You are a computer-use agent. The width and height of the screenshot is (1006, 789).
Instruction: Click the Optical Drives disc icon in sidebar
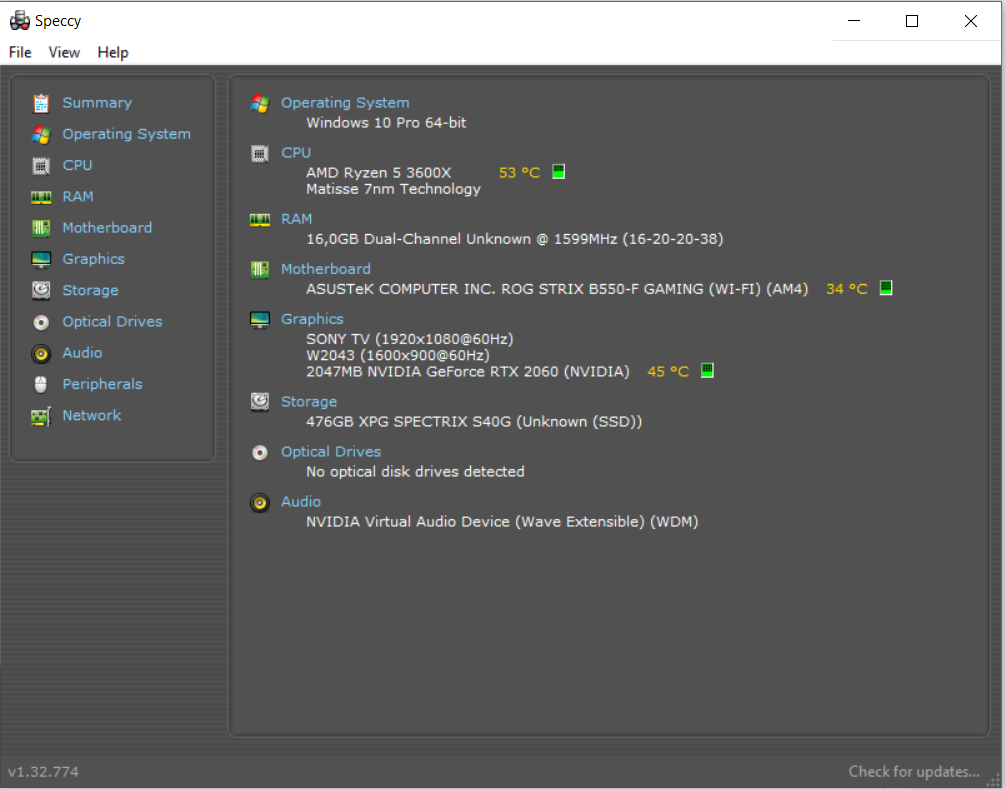[x=41, y=322]
